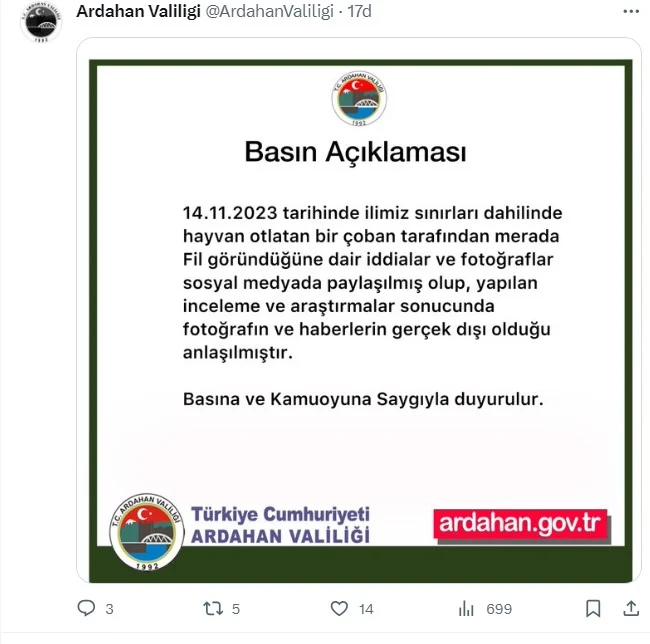Click the red ardahan.gov.tr banner in image
650x644 pixels.
tap(521, 525)
